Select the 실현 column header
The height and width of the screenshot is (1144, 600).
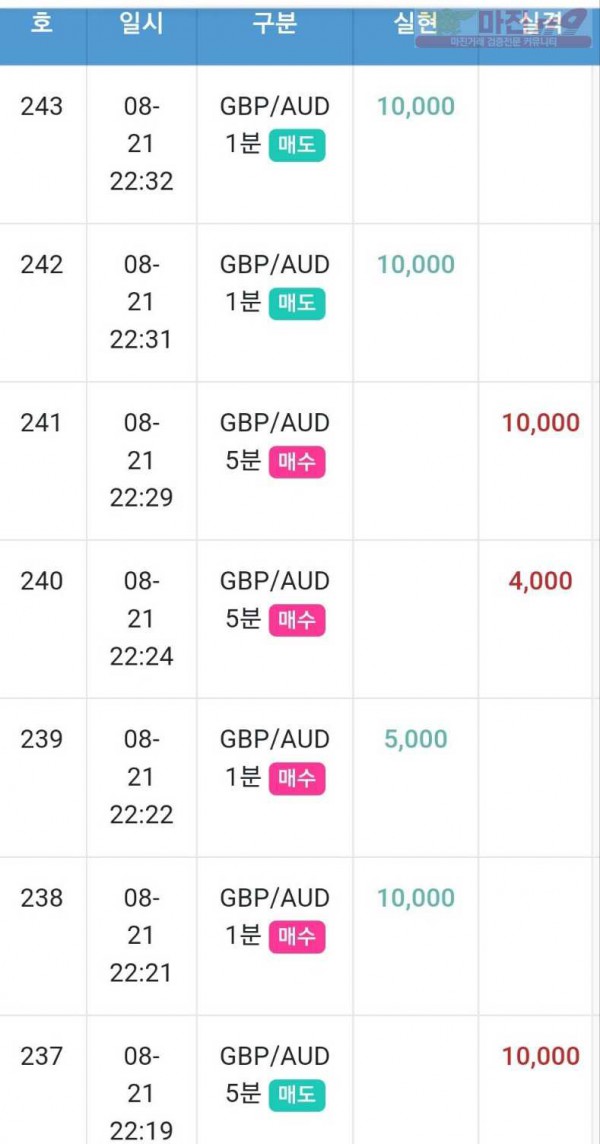(x=415, y=23)
